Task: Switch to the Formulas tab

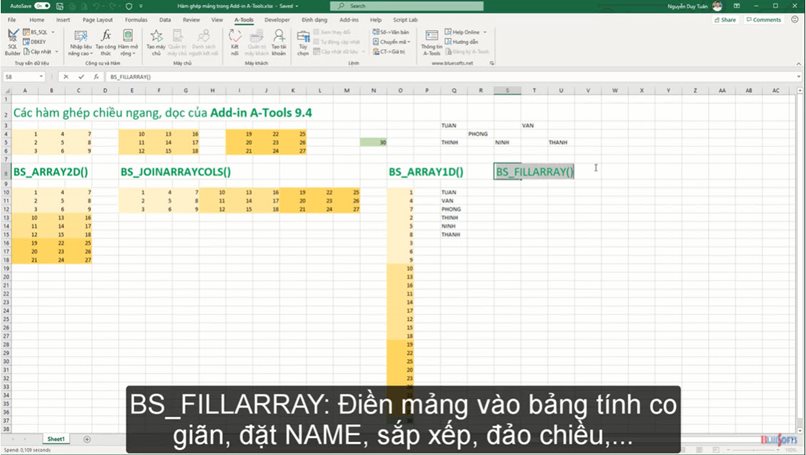Action: coord(136,20)
